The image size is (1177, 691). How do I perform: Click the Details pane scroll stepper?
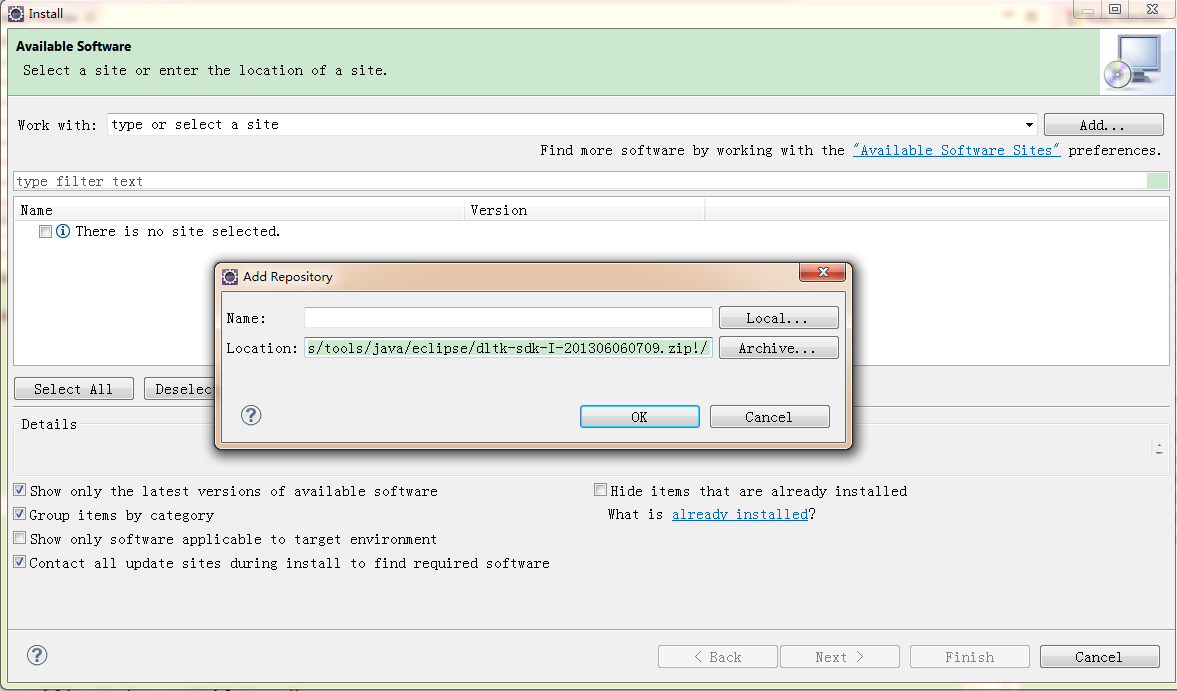(x=1159, y=448)
